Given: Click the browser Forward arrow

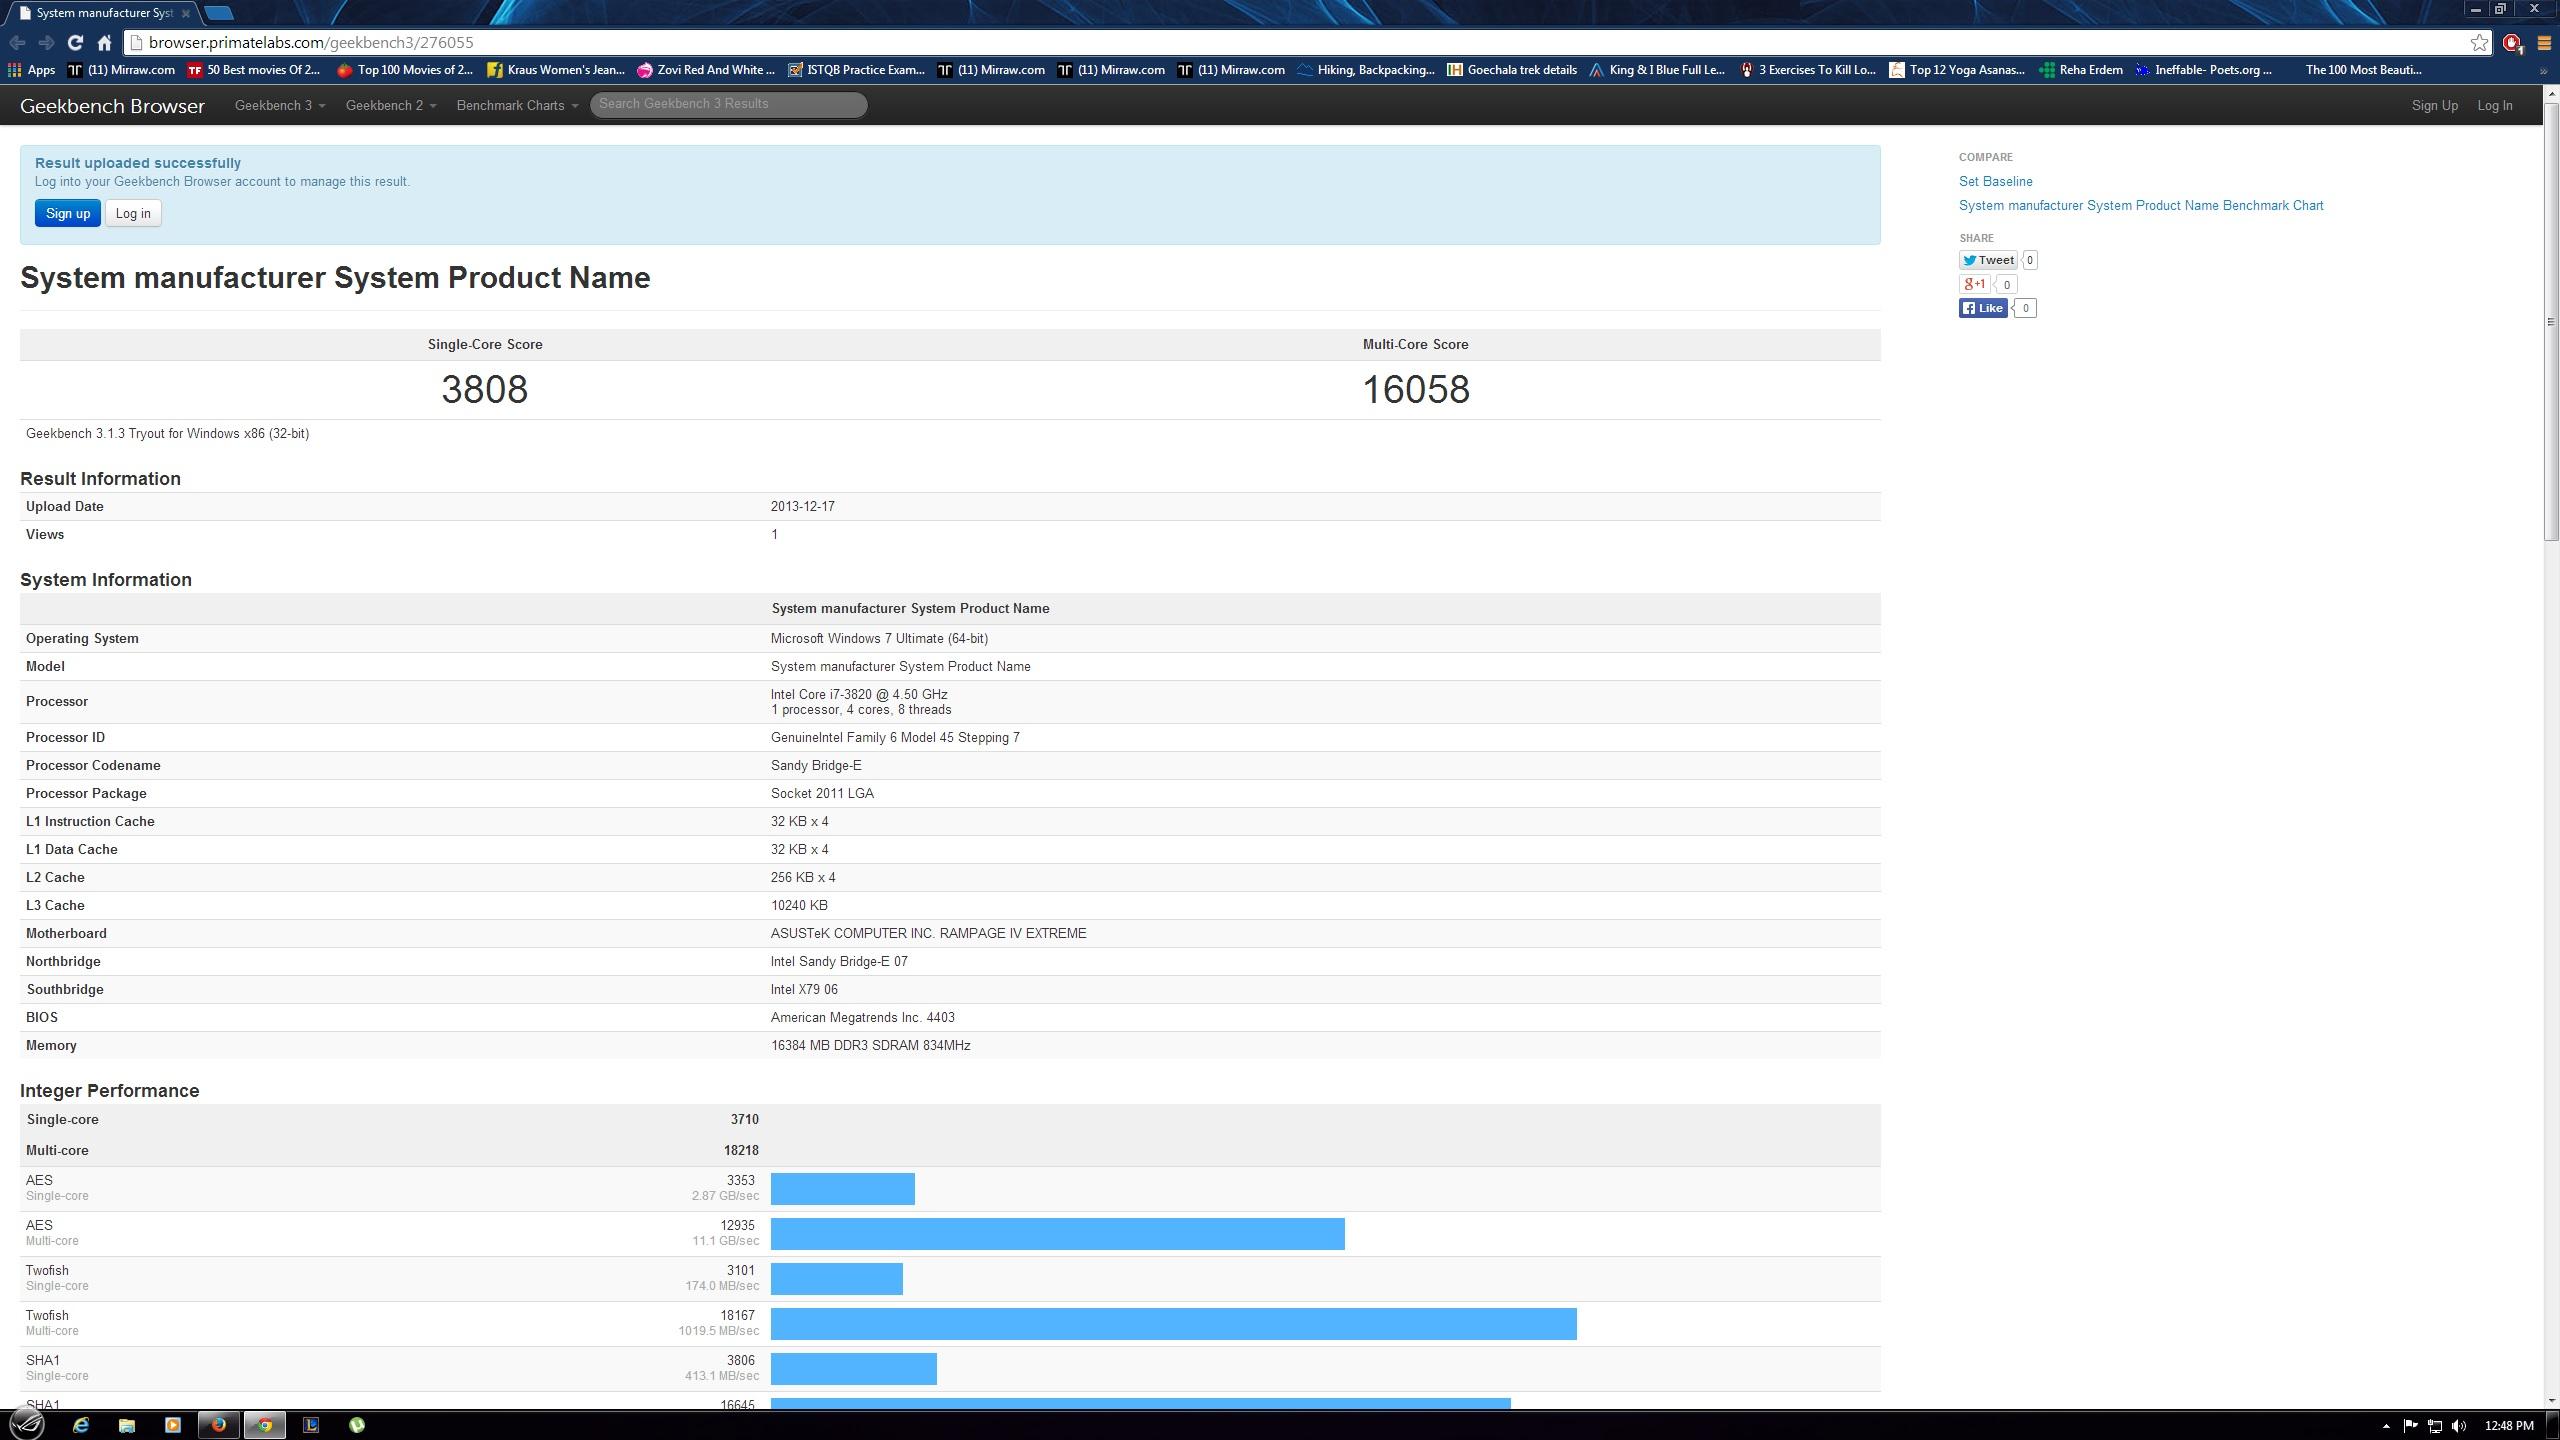Looking at the screenshot, I should pyautogui.click(x=46, y=42).
